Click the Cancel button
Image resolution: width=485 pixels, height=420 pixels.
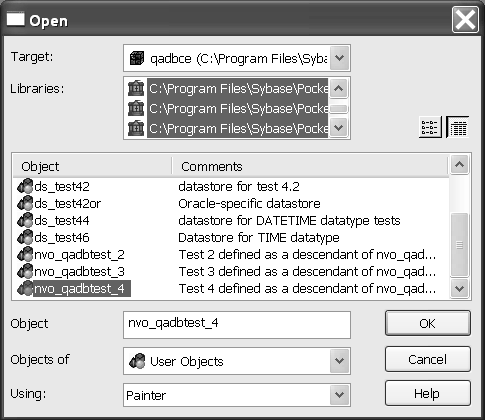pos(428,359)
